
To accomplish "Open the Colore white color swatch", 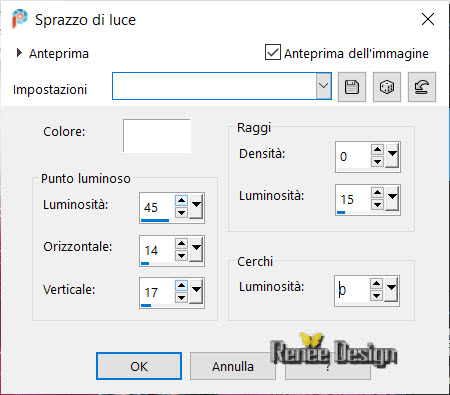I will 157,136.
